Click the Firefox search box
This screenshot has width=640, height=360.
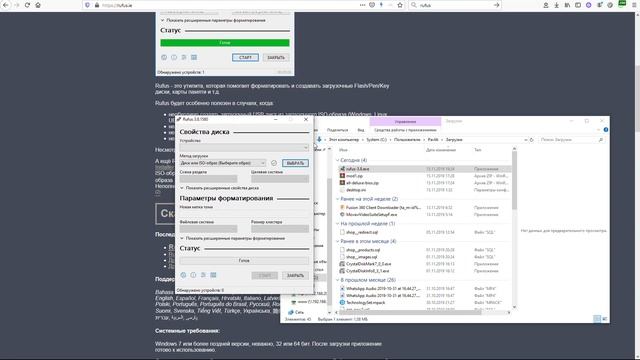click(x=455, y=5)
